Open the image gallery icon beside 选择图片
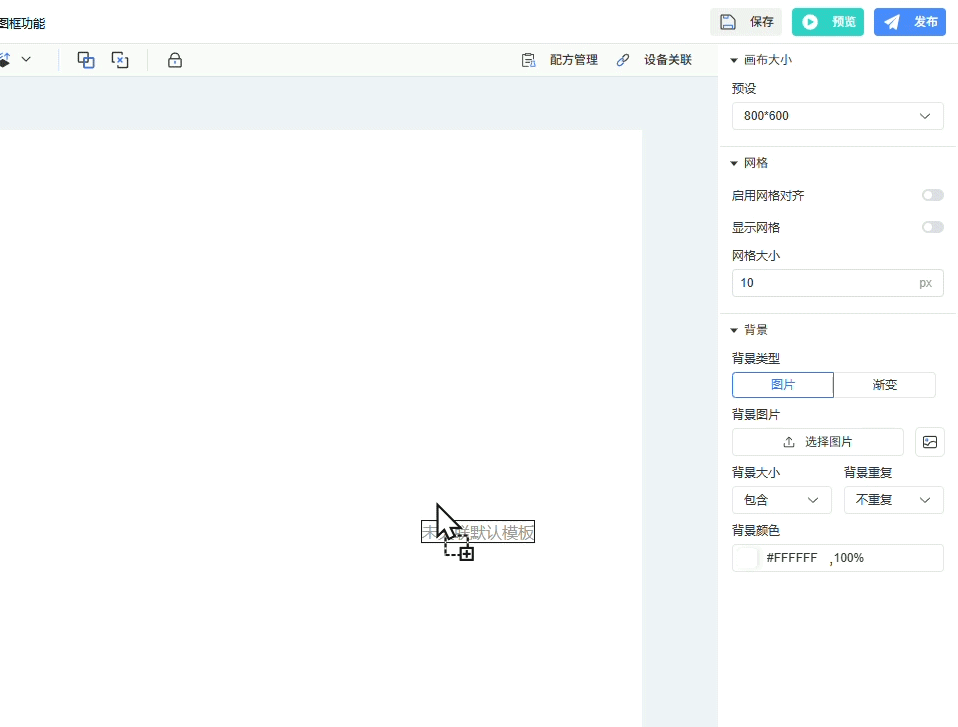This screenshot has height=727, width=958. tap(930, 442)
